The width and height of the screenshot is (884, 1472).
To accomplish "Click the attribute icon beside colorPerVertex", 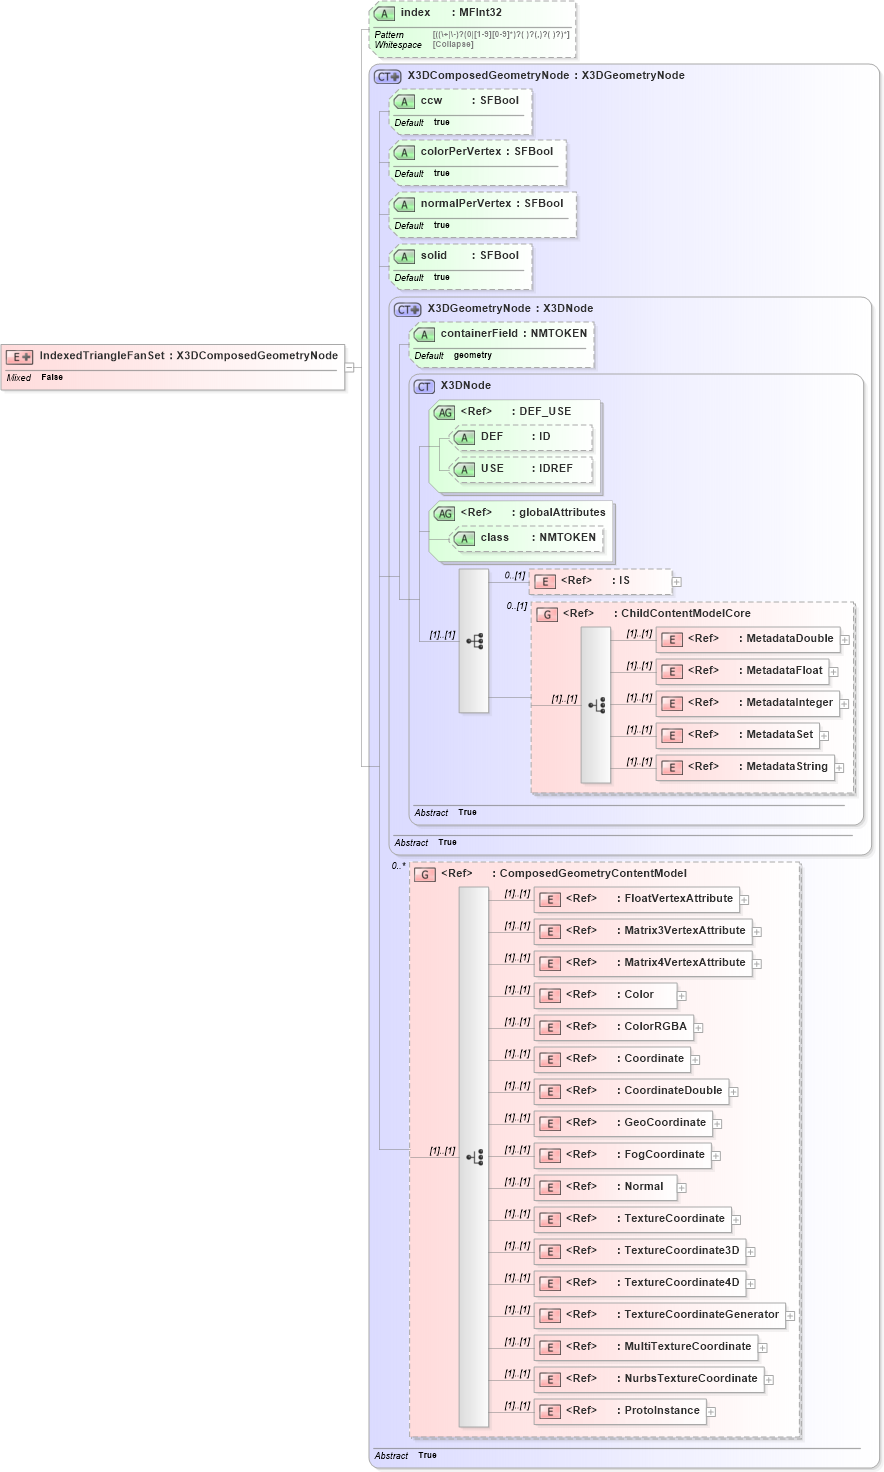I will click(404, 152).
